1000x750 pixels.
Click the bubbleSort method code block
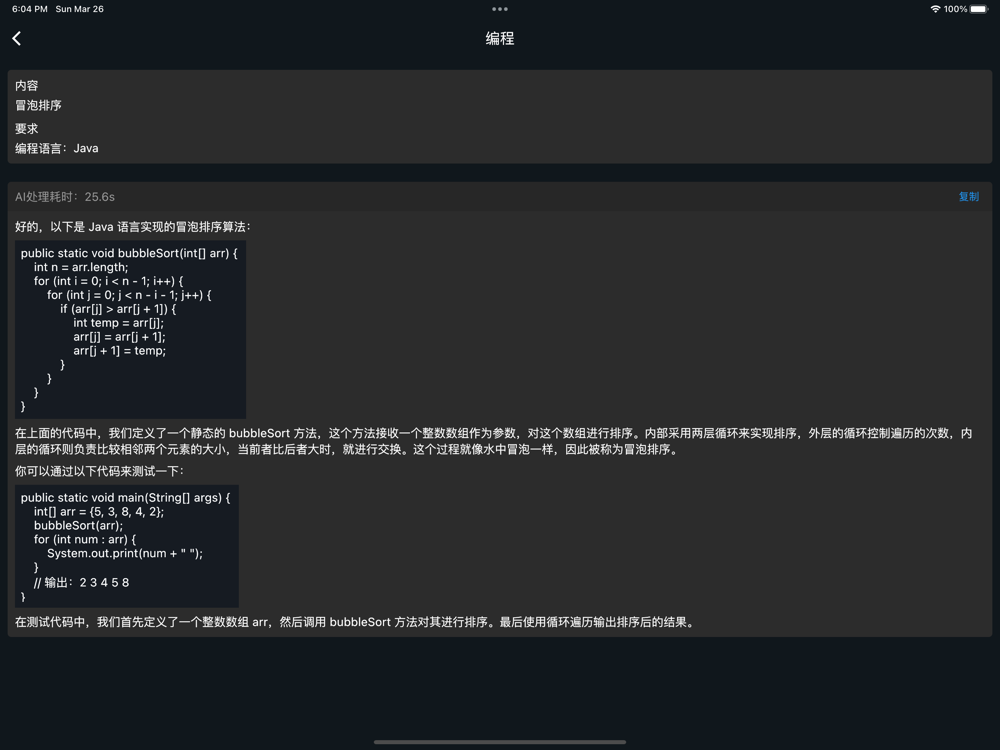click(x=130, y=329)
